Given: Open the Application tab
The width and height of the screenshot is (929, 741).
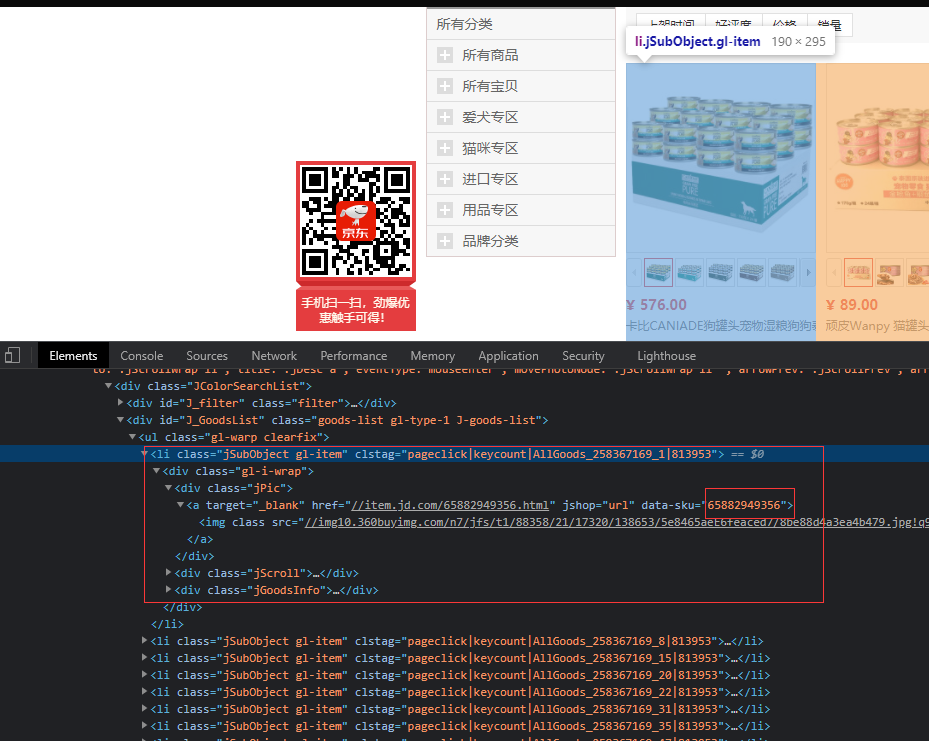Looking at the screenshot, I should point(508,355).
